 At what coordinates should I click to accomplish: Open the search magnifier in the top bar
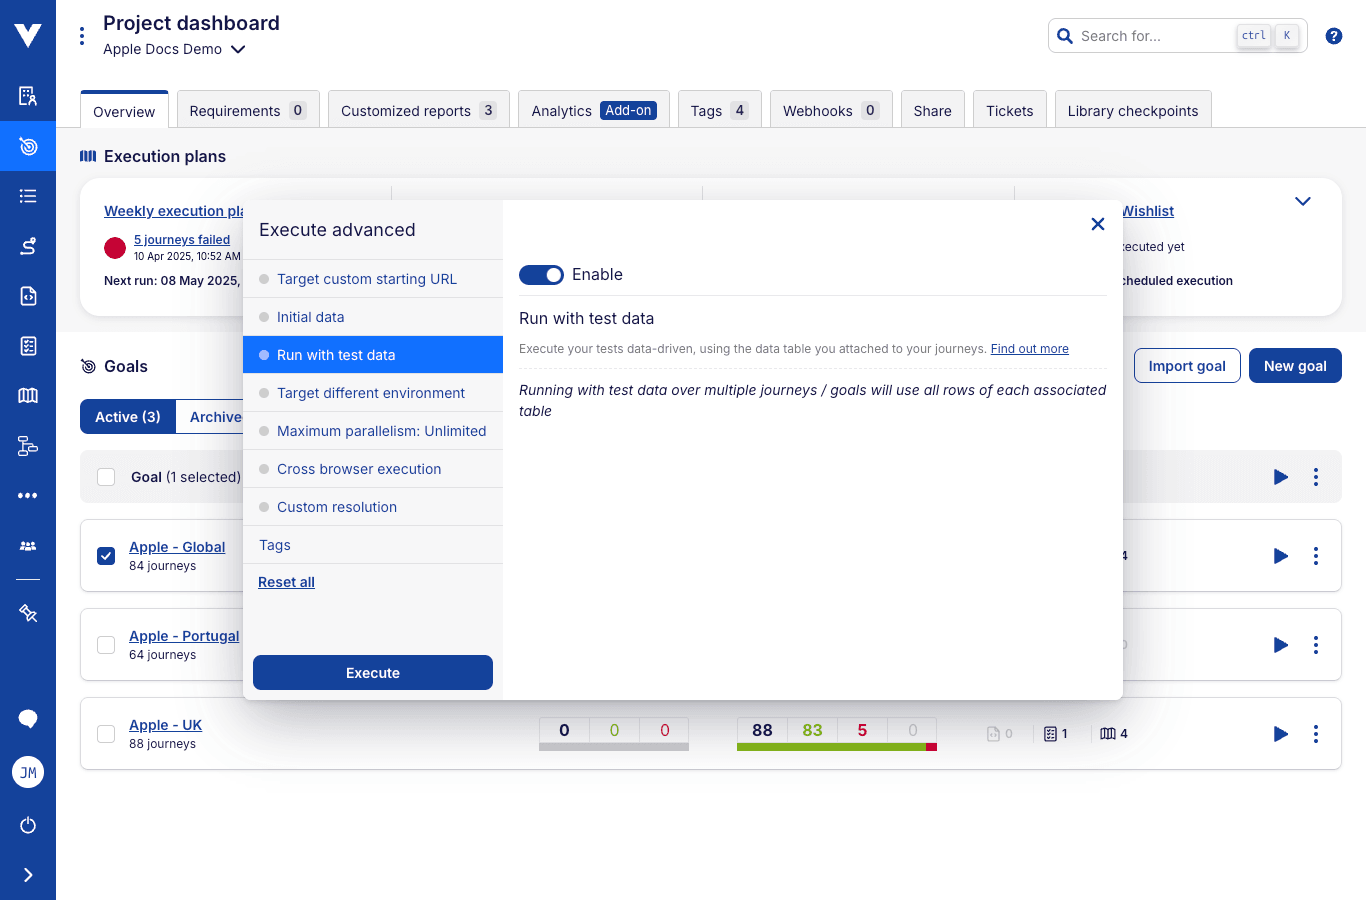[x=1064, y=35]
